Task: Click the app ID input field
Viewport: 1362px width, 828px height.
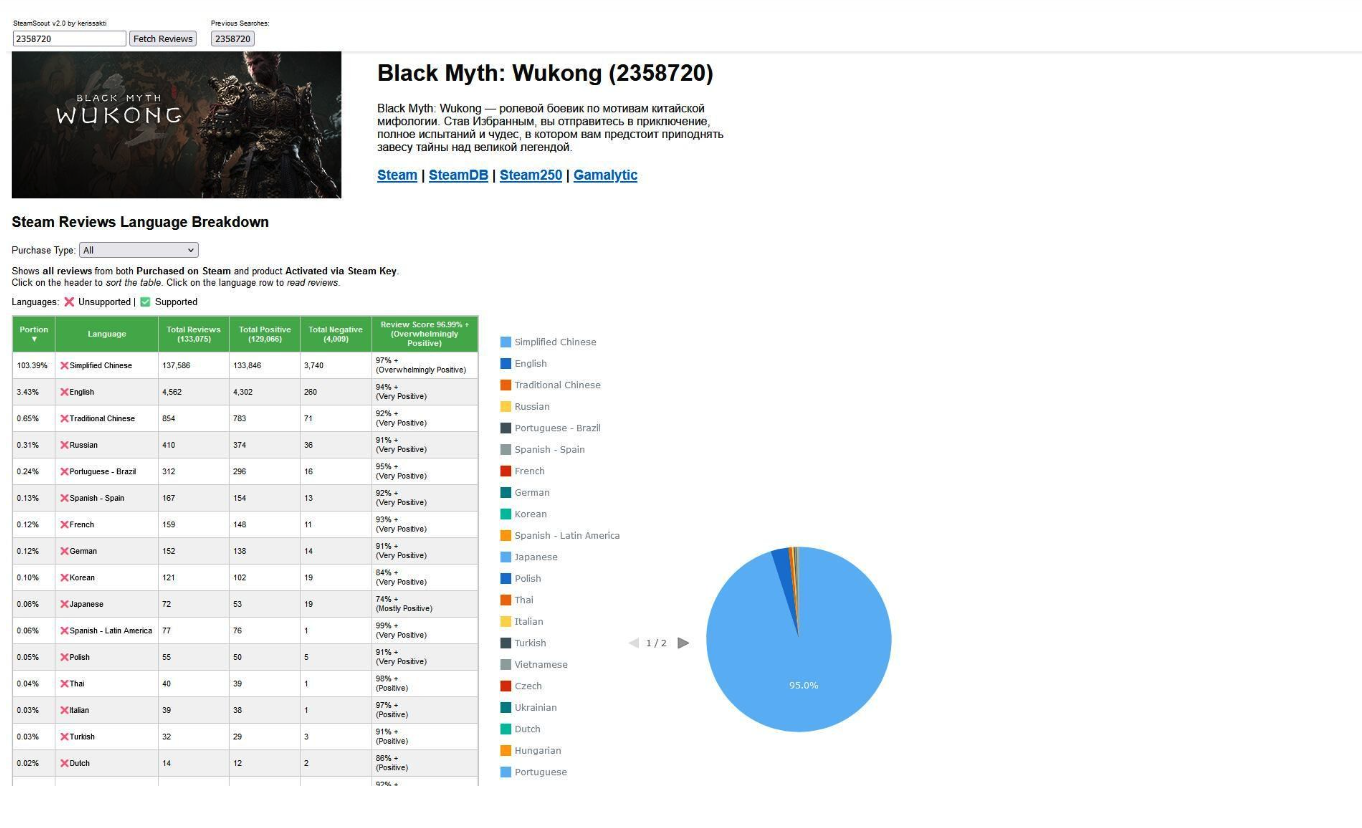Action: click(x=69, y=39)
